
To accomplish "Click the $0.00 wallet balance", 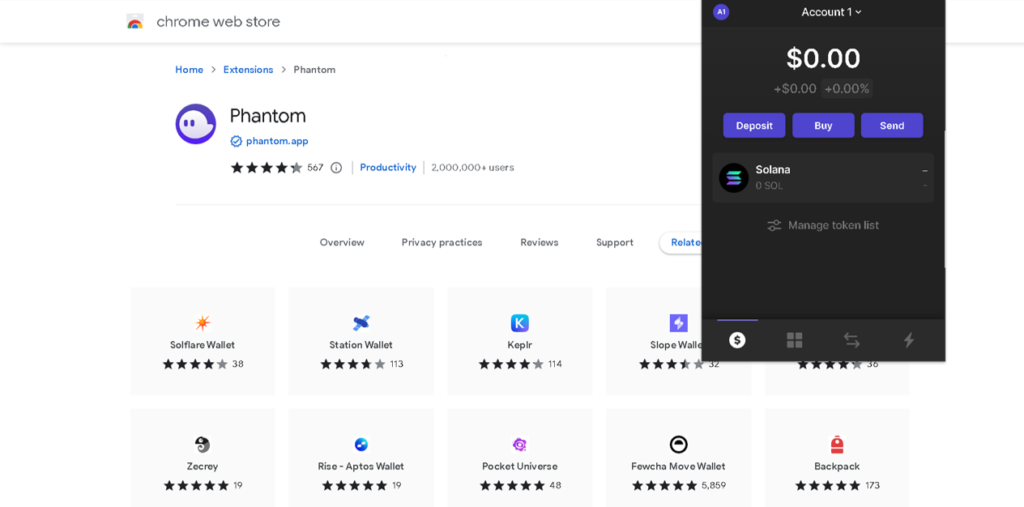I will [x=823, y=58].
